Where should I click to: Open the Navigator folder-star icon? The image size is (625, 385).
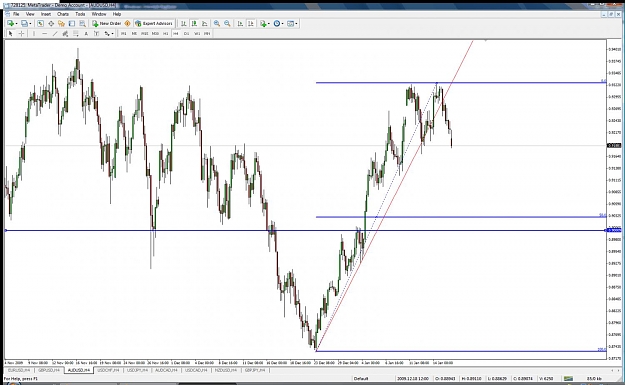61,24
